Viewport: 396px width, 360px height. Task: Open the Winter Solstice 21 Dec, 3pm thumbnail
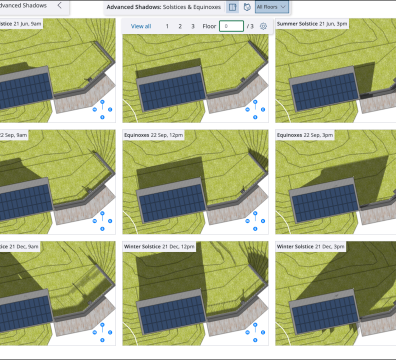335,293
